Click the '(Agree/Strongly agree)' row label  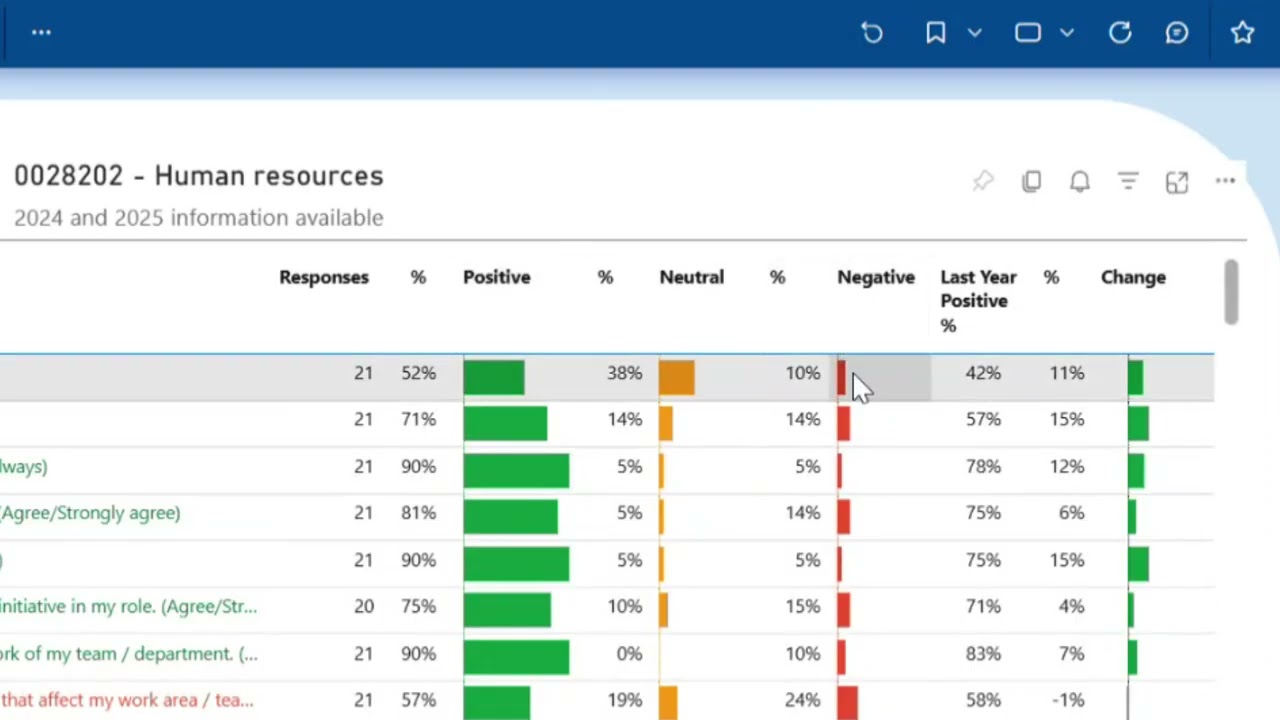coord(90,513)
